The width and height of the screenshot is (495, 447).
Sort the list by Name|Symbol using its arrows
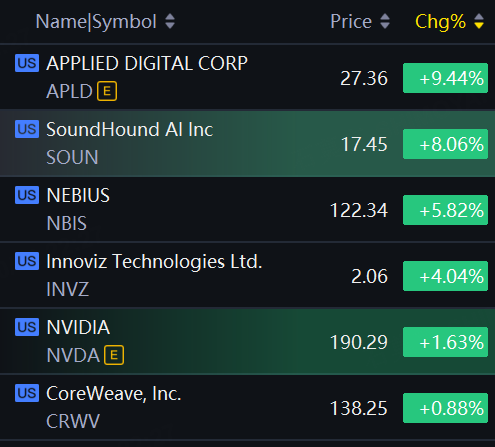click(x=170, y=21)
